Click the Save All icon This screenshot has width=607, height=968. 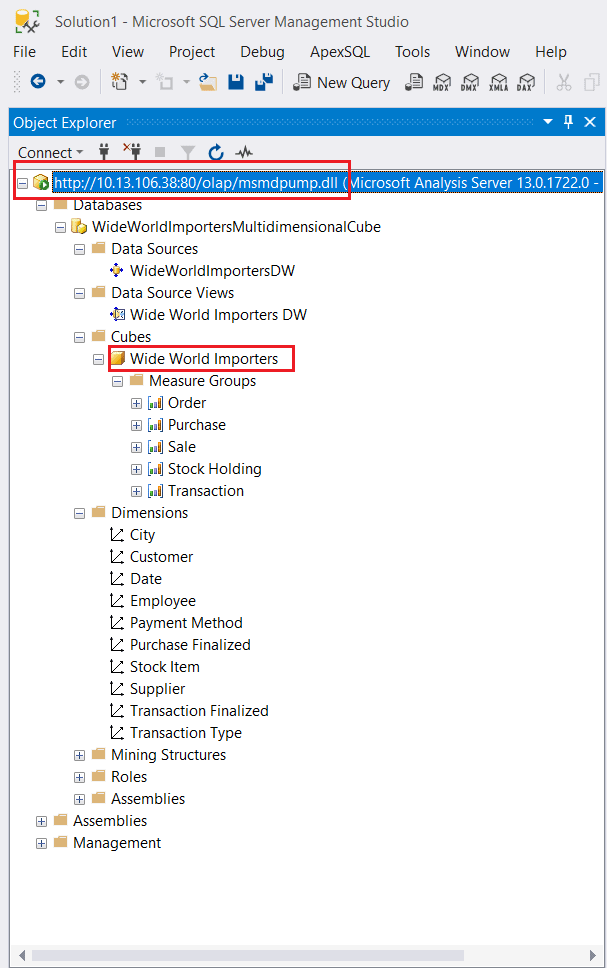(265, 83)
